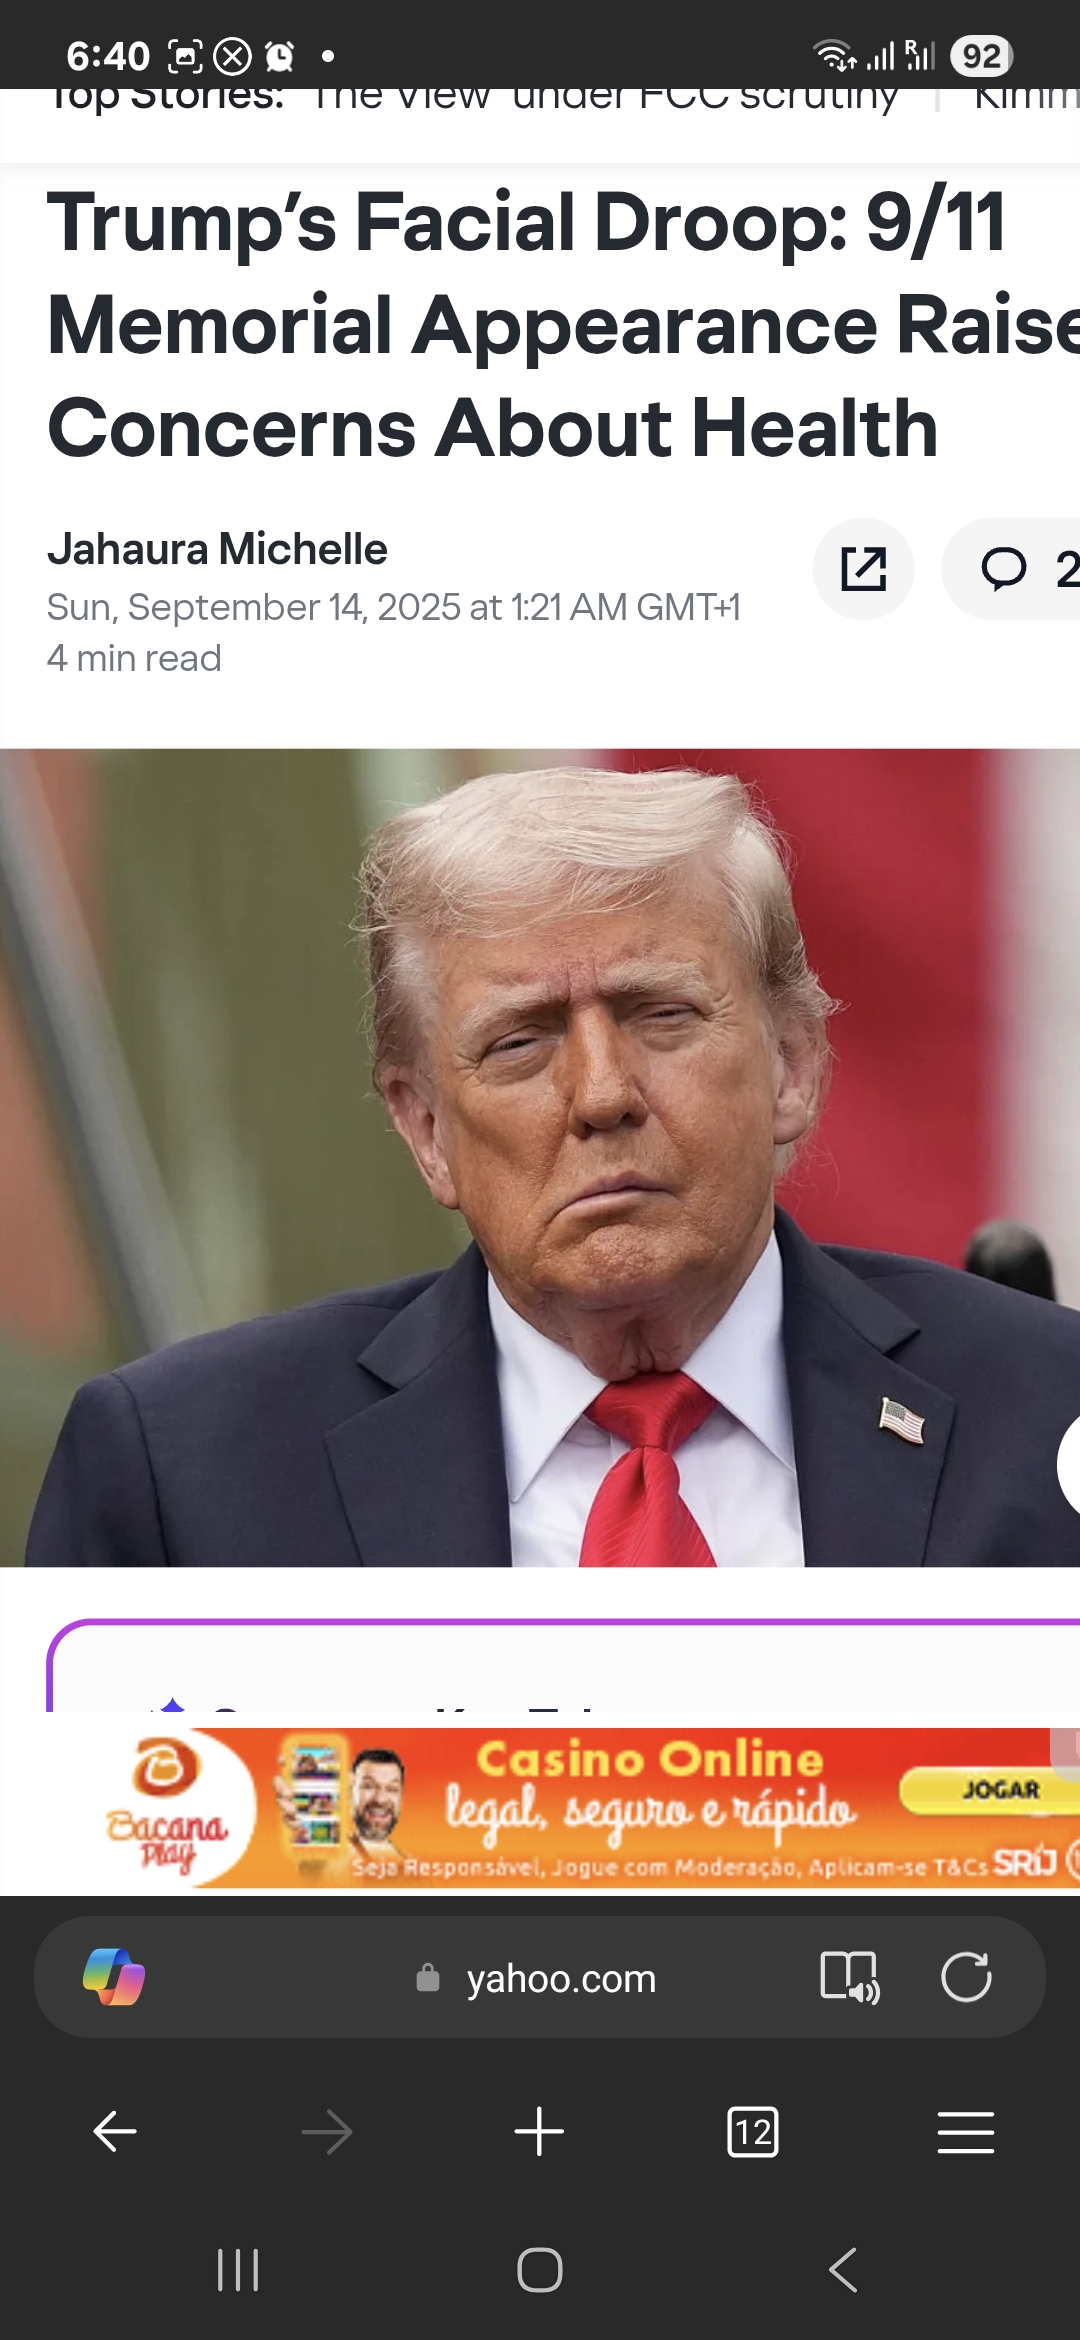Click the JOGAR button in casino ad

(1000, 1790)
